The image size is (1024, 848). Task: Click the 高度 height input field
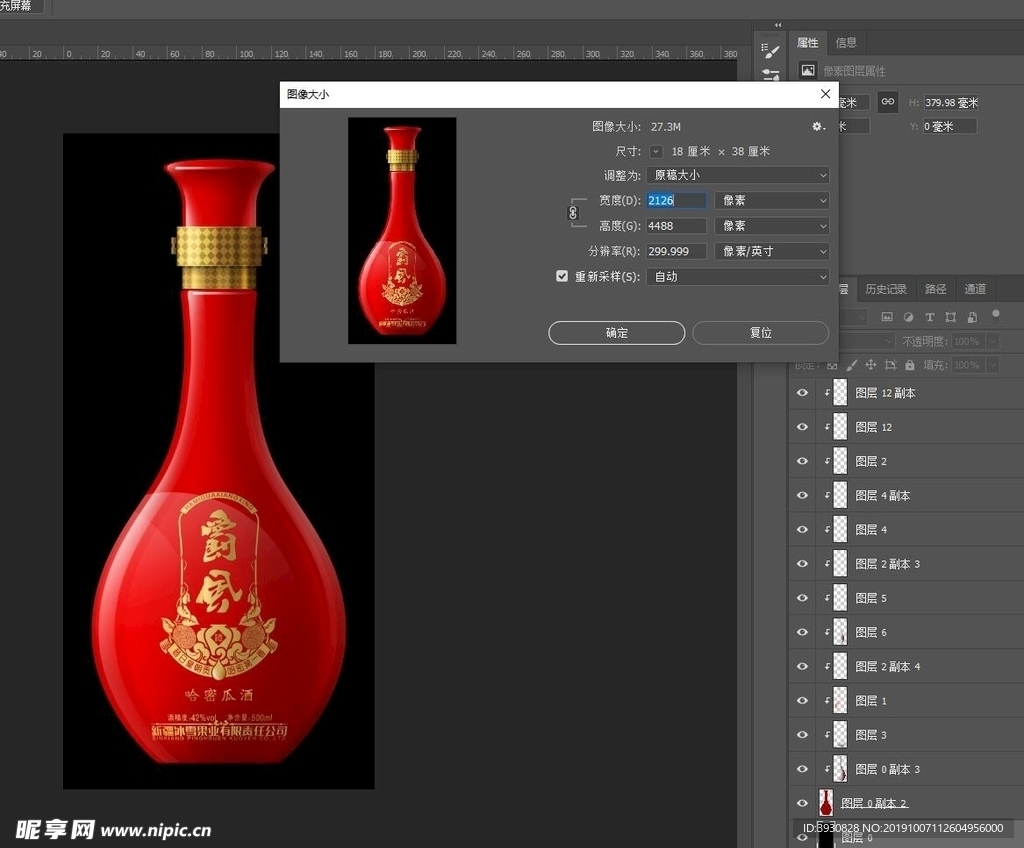676,225
